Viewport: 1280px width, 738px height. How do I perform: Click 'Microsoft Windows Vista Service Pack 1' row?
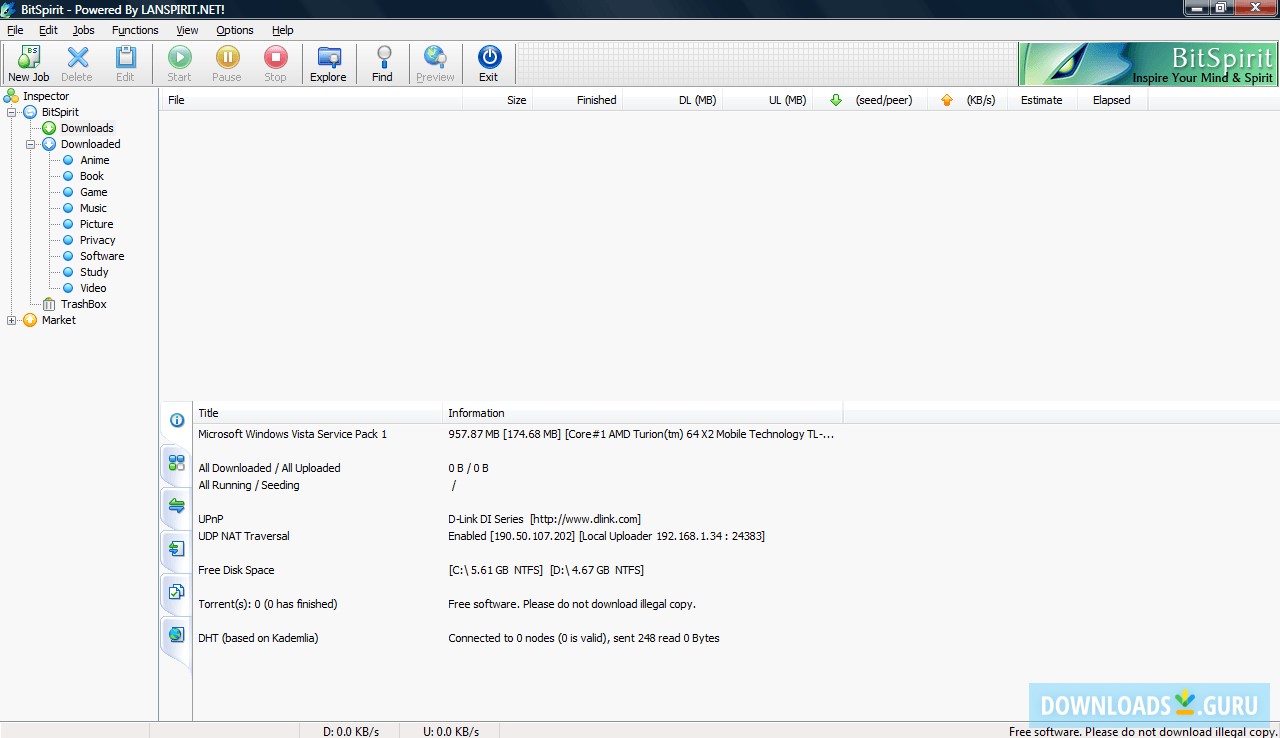coord(292,434)
